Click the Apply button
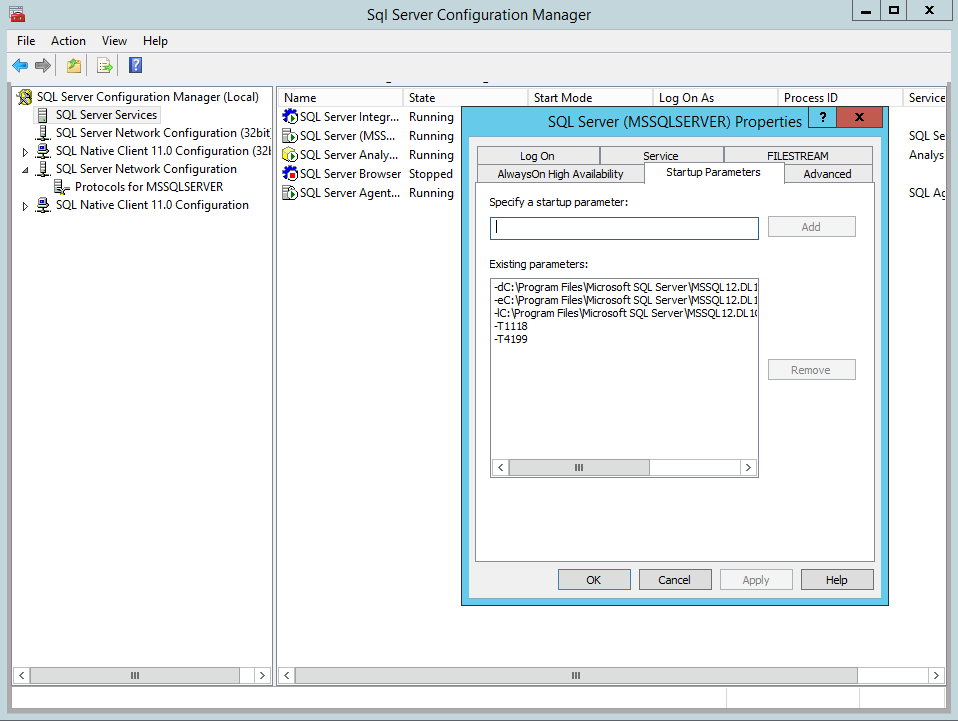The width and height of the screenshot is (958, 721). click(x=756, y=580)
